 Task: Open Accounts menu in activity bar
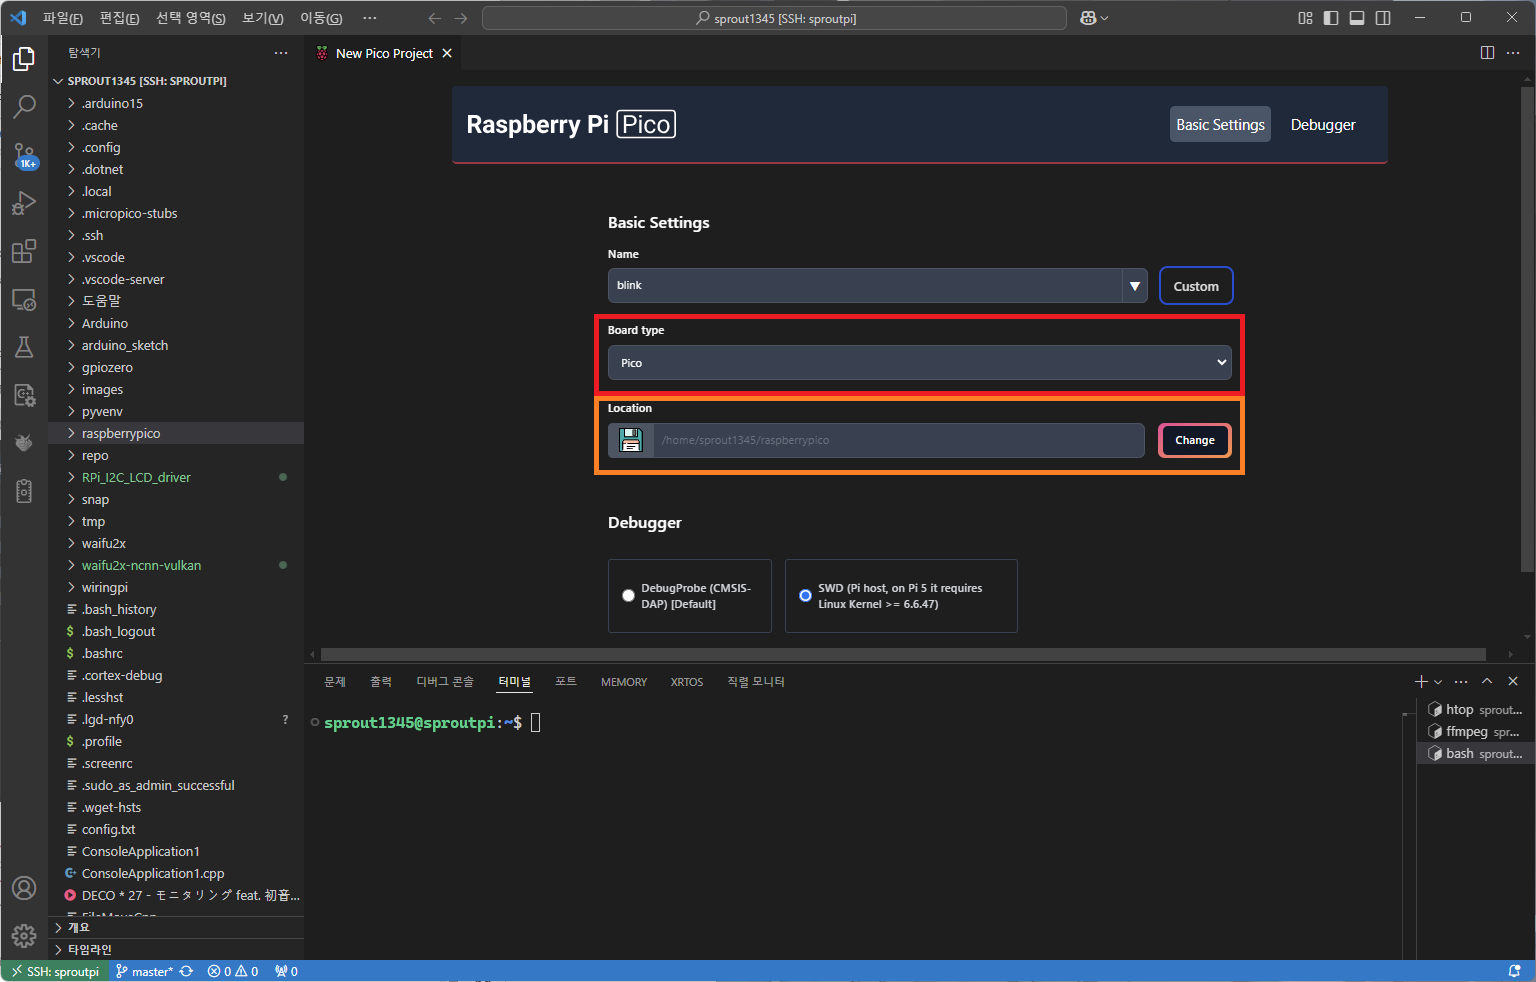(24, 888)
